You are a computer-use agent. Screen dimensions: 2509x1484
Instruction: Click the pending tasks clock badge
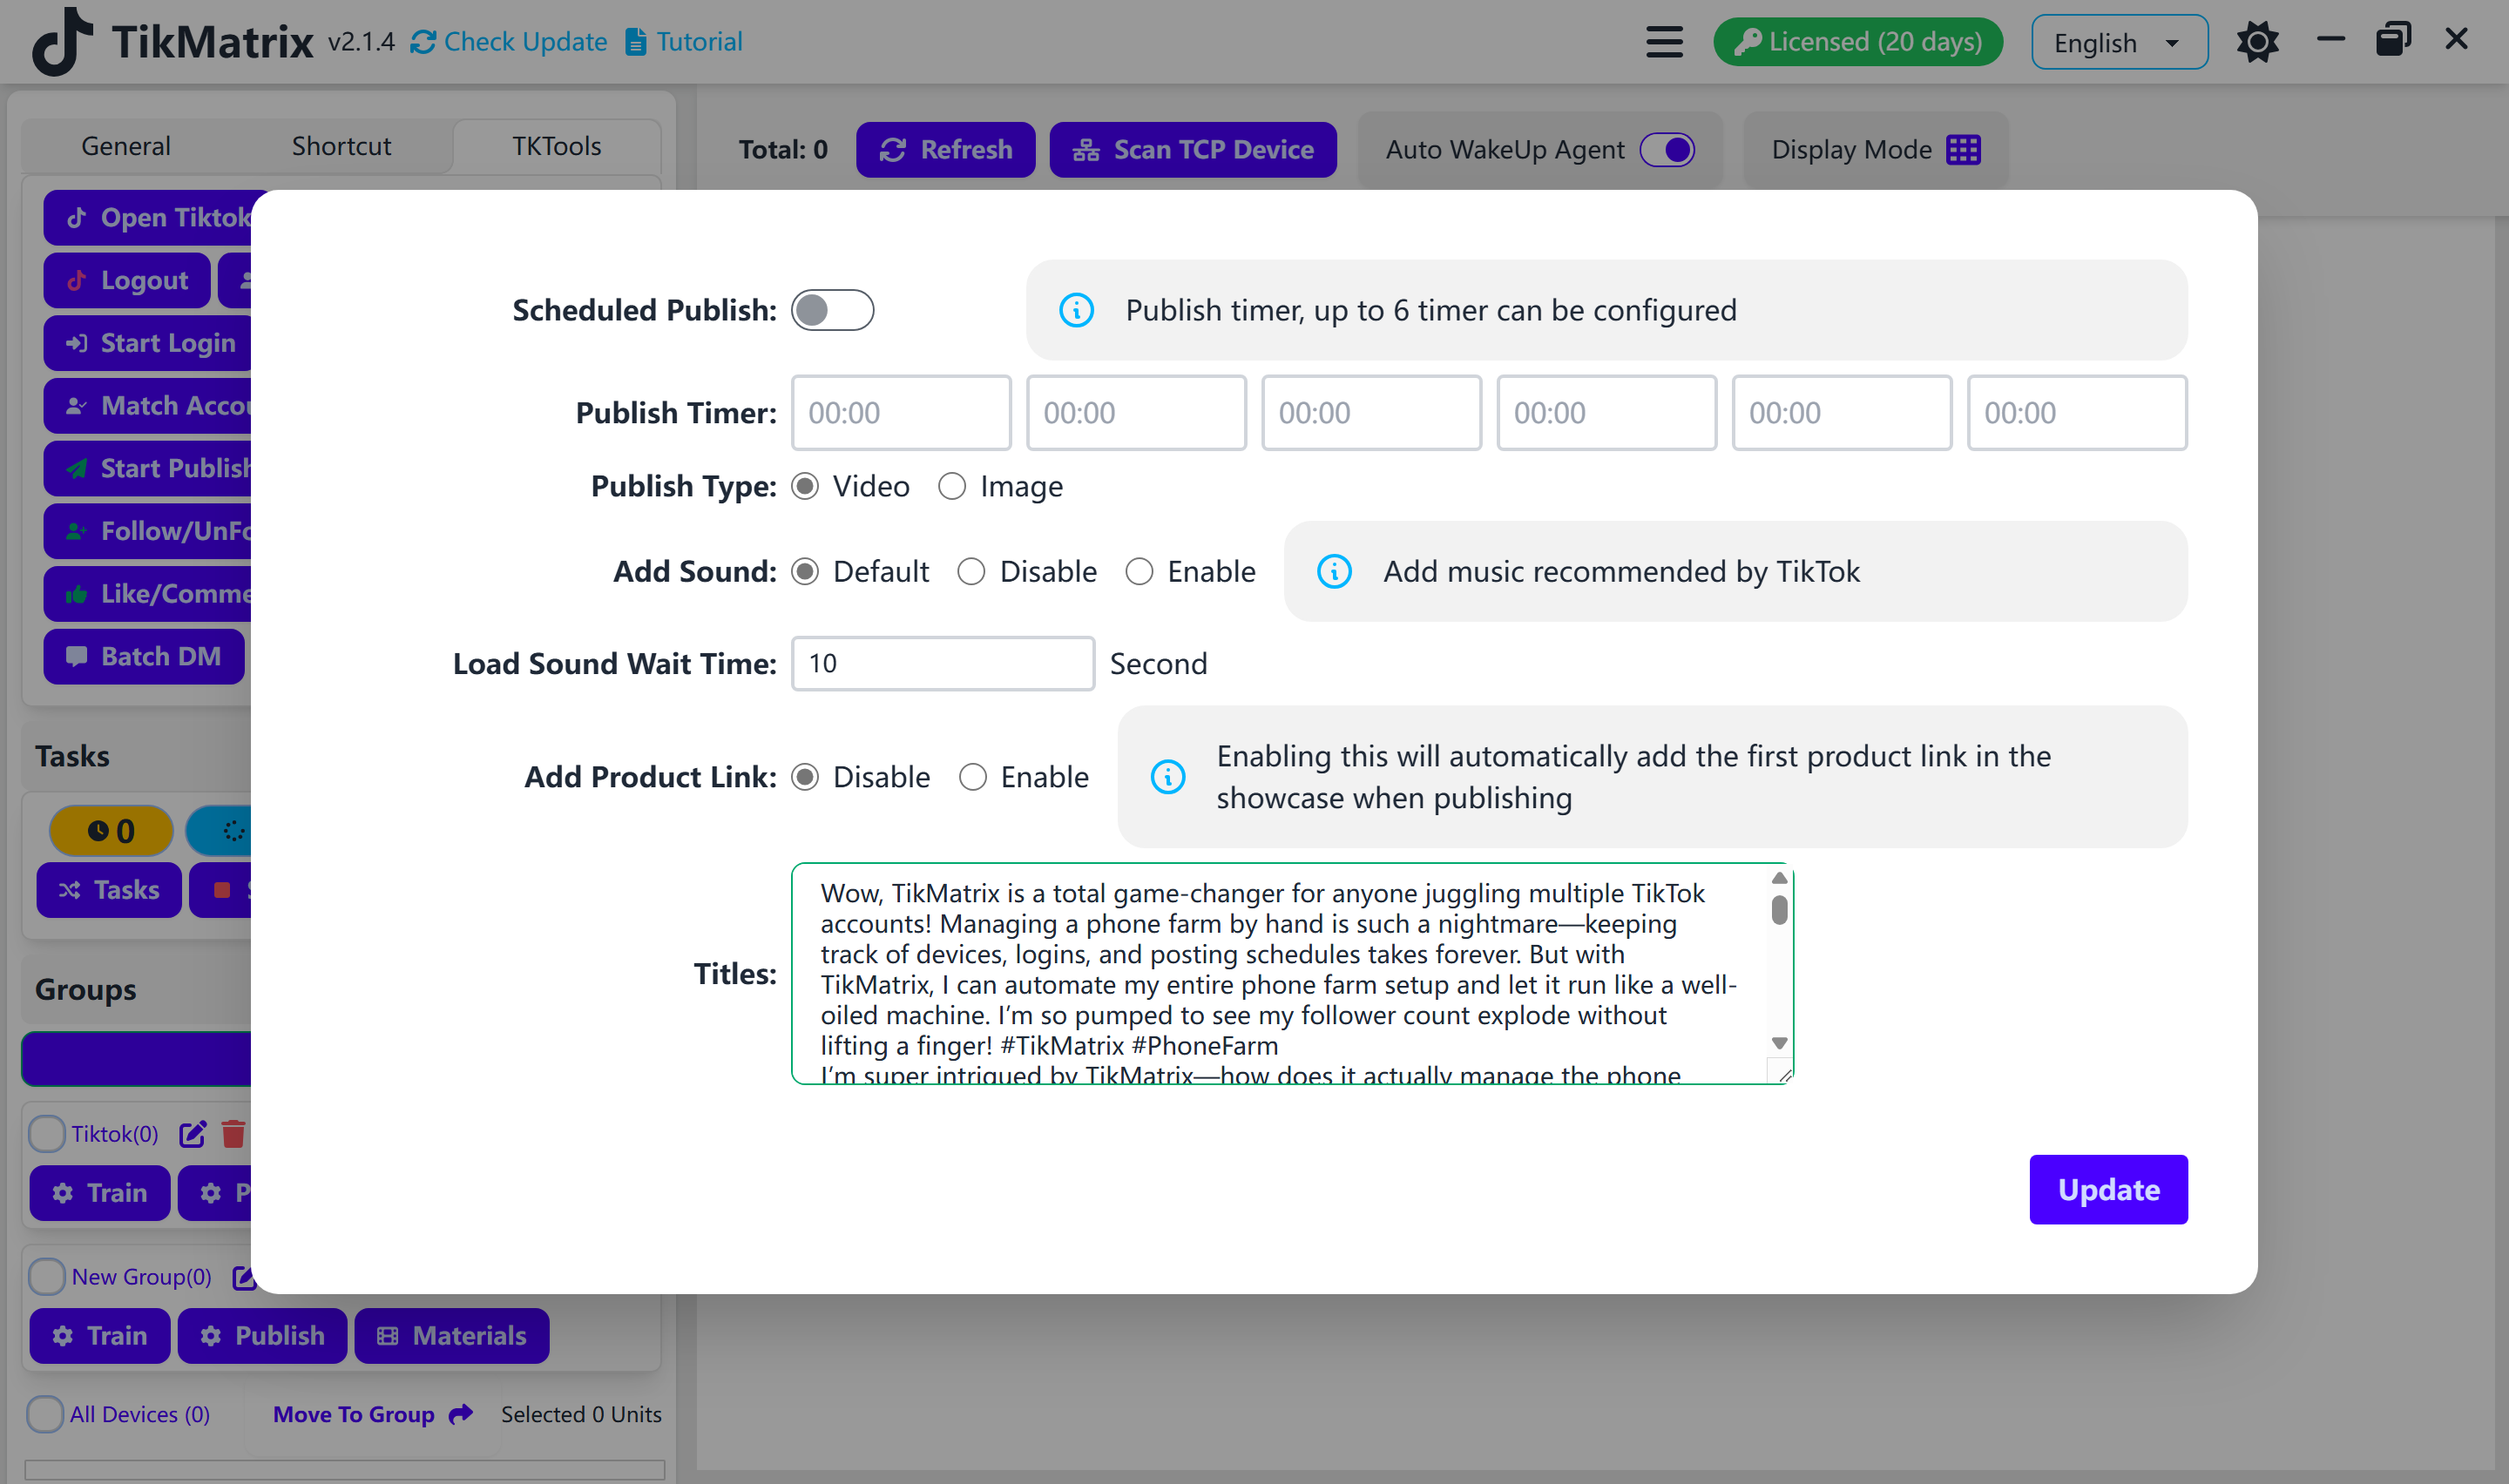coord(111,831)
